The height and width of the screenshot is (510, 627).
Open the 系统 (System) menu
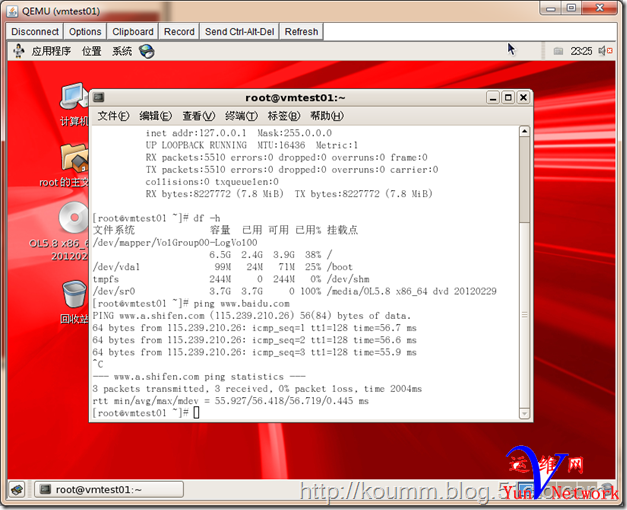tap(122, 51)
